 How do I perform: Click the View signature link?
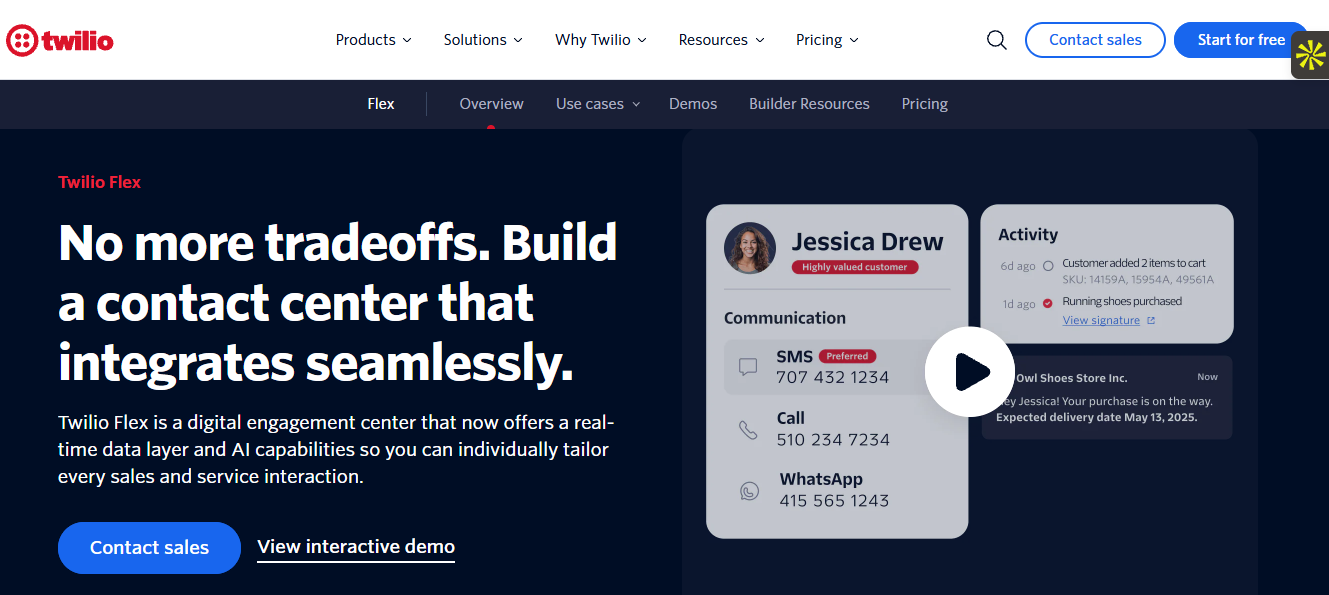[x=1101, y=321]
